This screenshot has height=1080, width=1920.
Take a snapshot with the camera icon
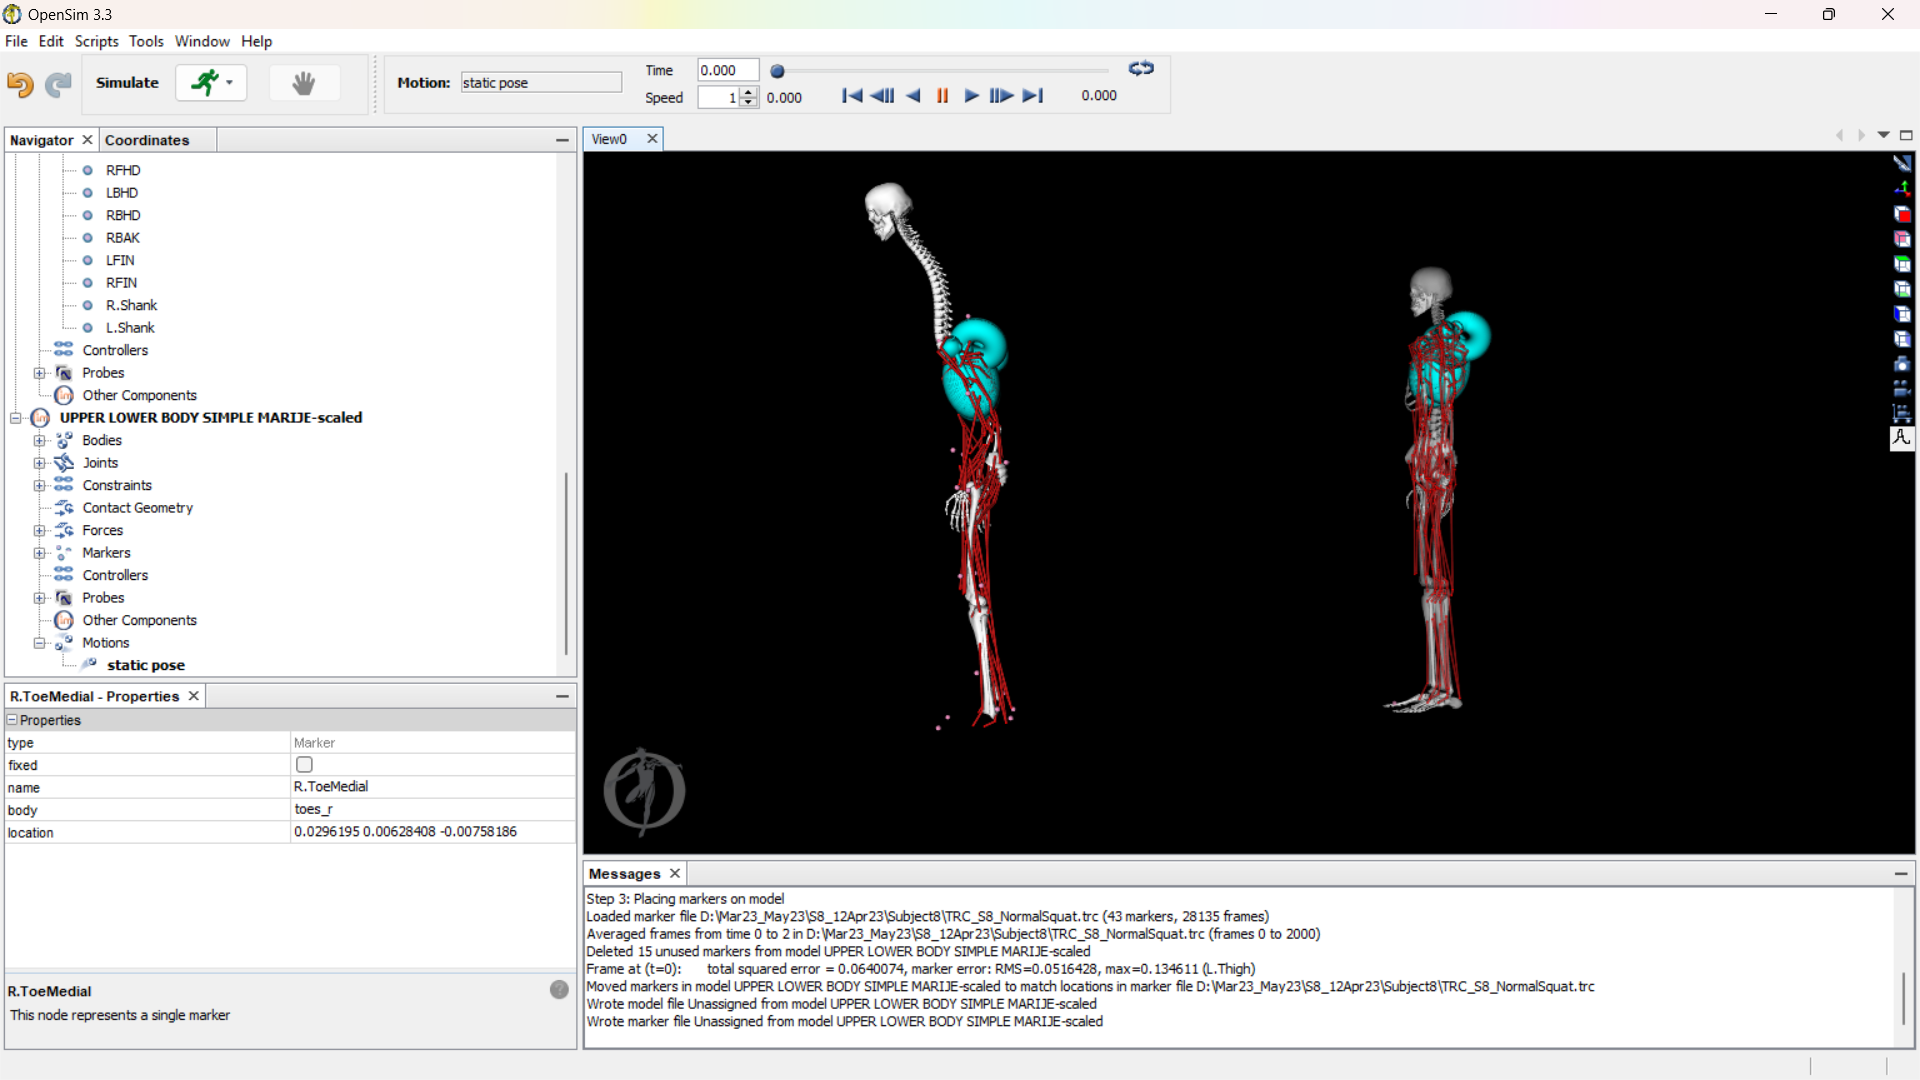coord(1902,364)
